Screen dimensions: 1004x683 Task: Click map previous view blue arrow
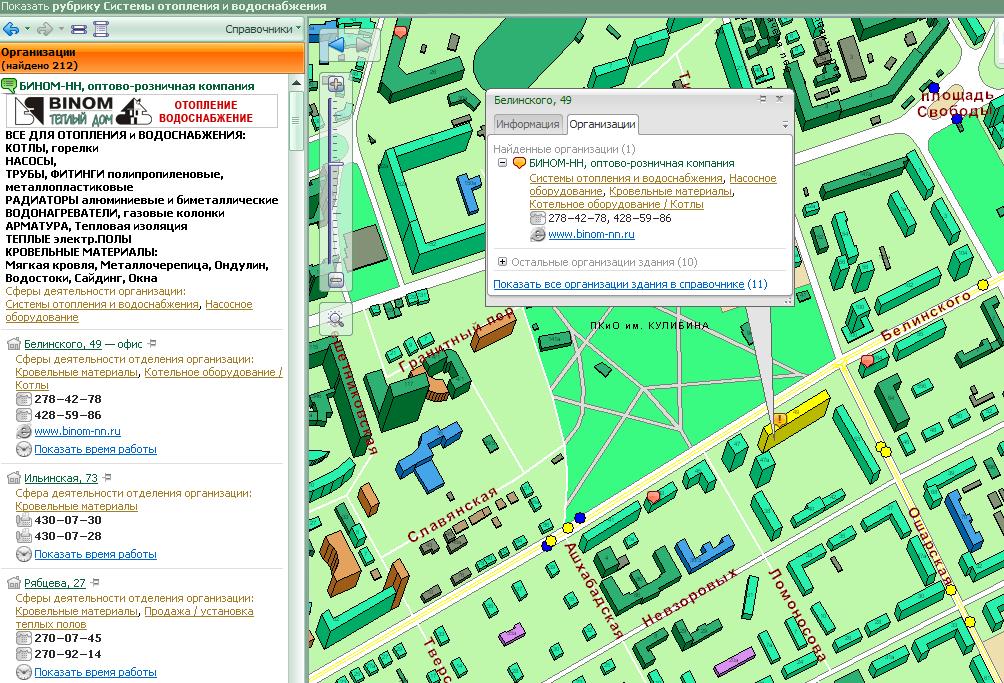(x=336, y=45)
